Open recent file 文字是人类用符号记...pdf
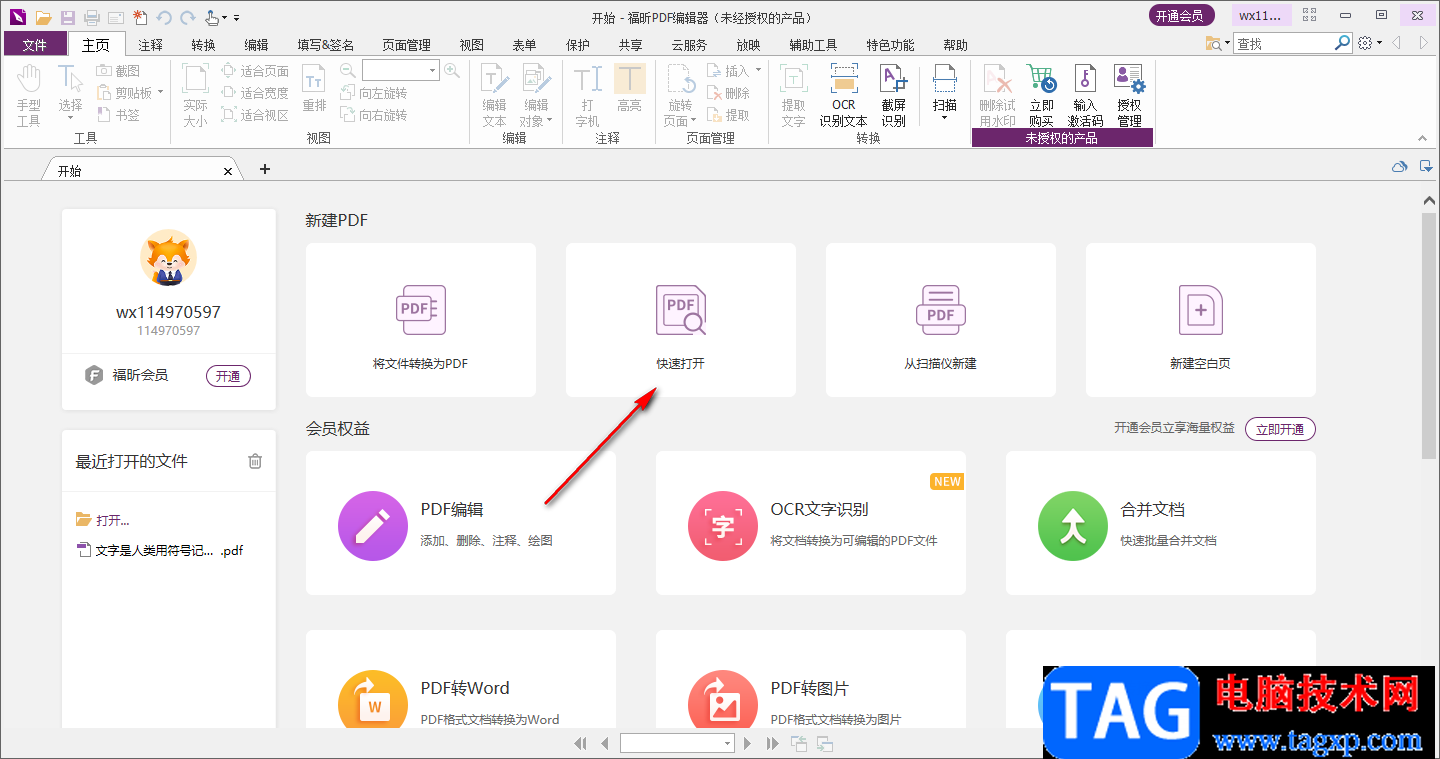The image size is (1440, 759). [160, 550]
